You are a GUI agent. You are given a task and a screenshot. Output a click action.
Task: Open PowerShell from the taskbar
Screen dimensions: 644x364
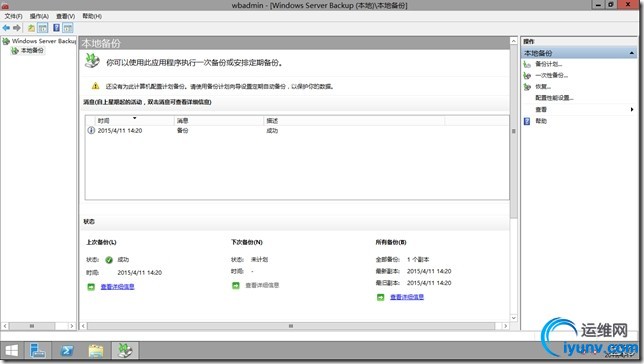click(x=67, y=350)
